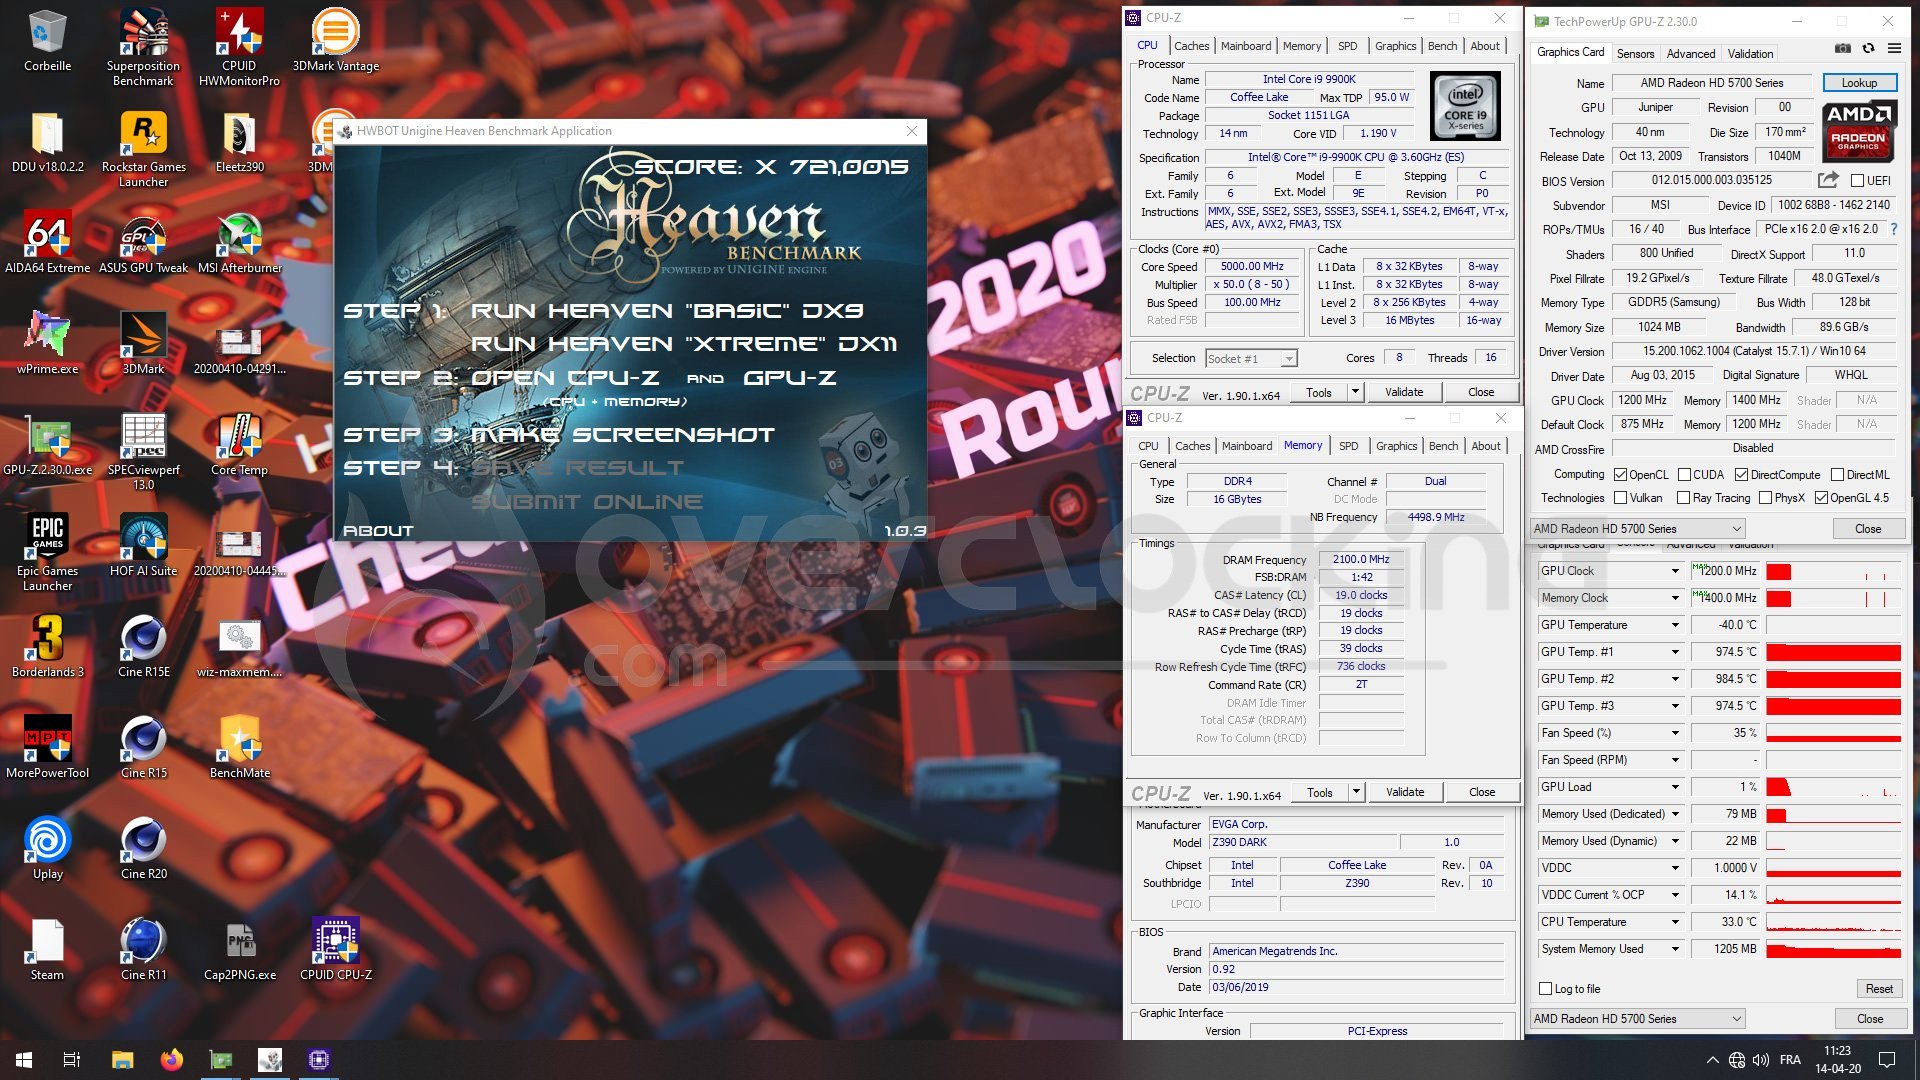The width and height of the screenshot is (1920, 1080).
Task: Open the ASUS GPU Tweak icon
Action: tap(144, 244)
